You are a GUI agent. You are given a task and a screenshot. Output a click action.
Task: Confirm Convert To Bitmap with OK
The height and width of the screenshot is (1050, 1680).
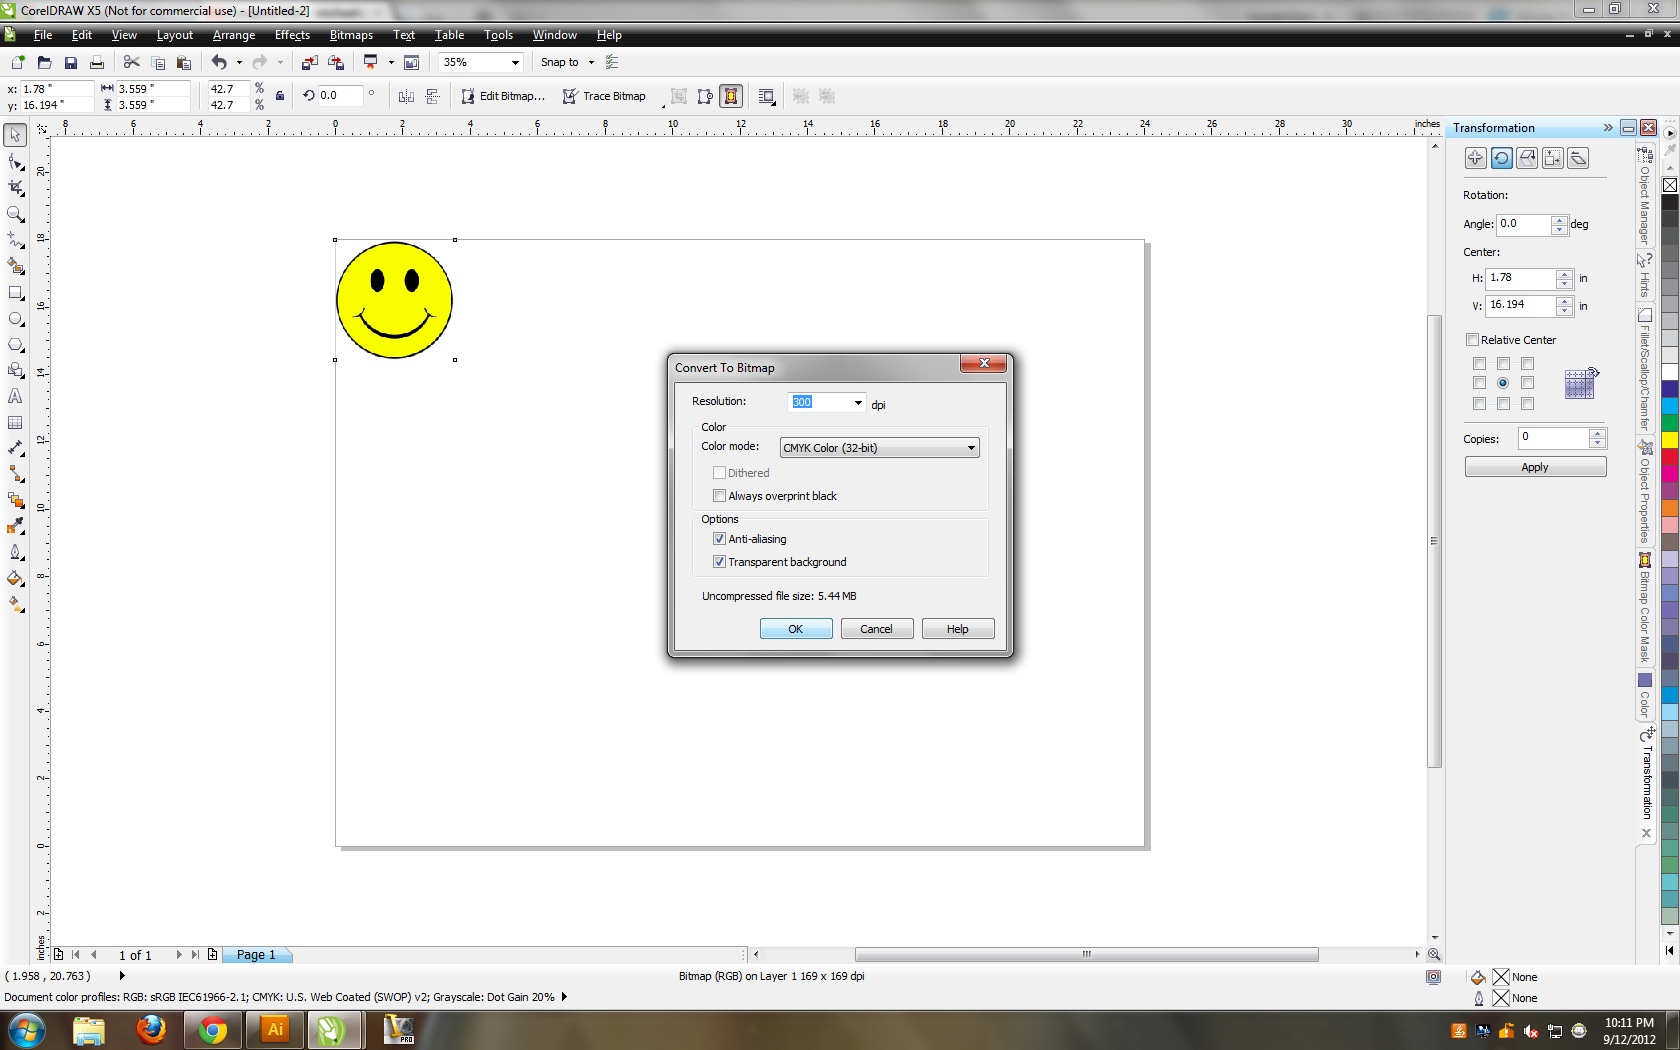(x=796, y=629)
